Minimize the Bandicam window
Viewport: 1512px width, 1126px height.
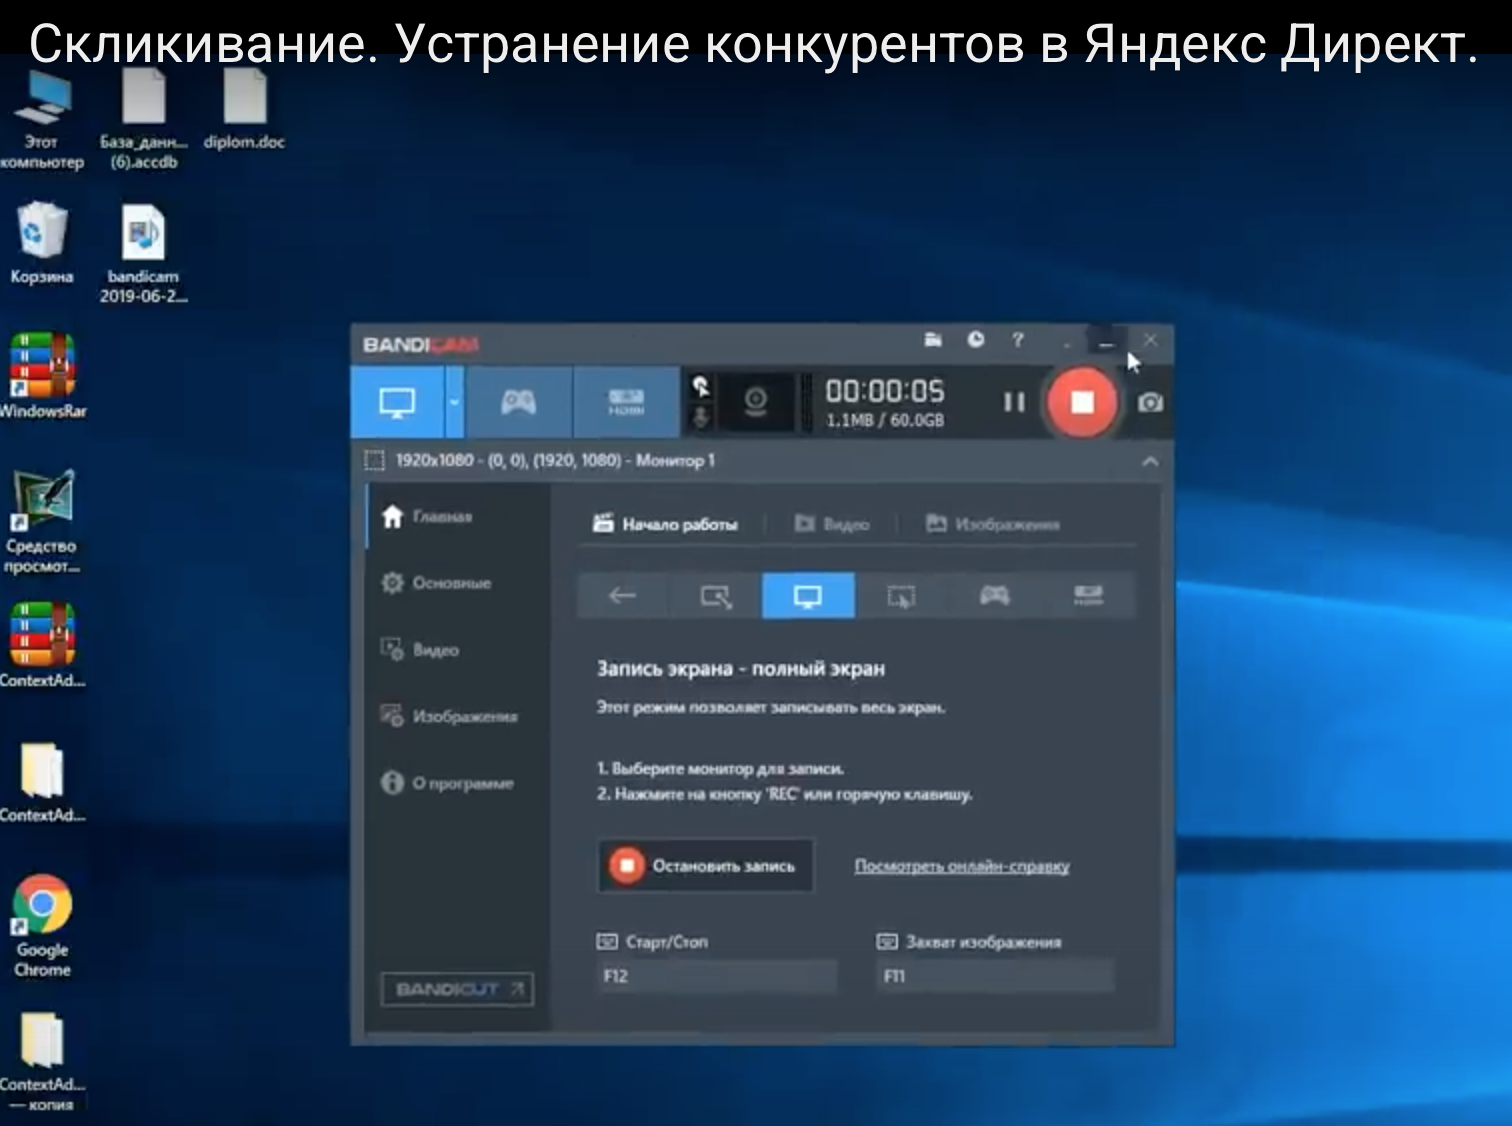pos(1106,341)
